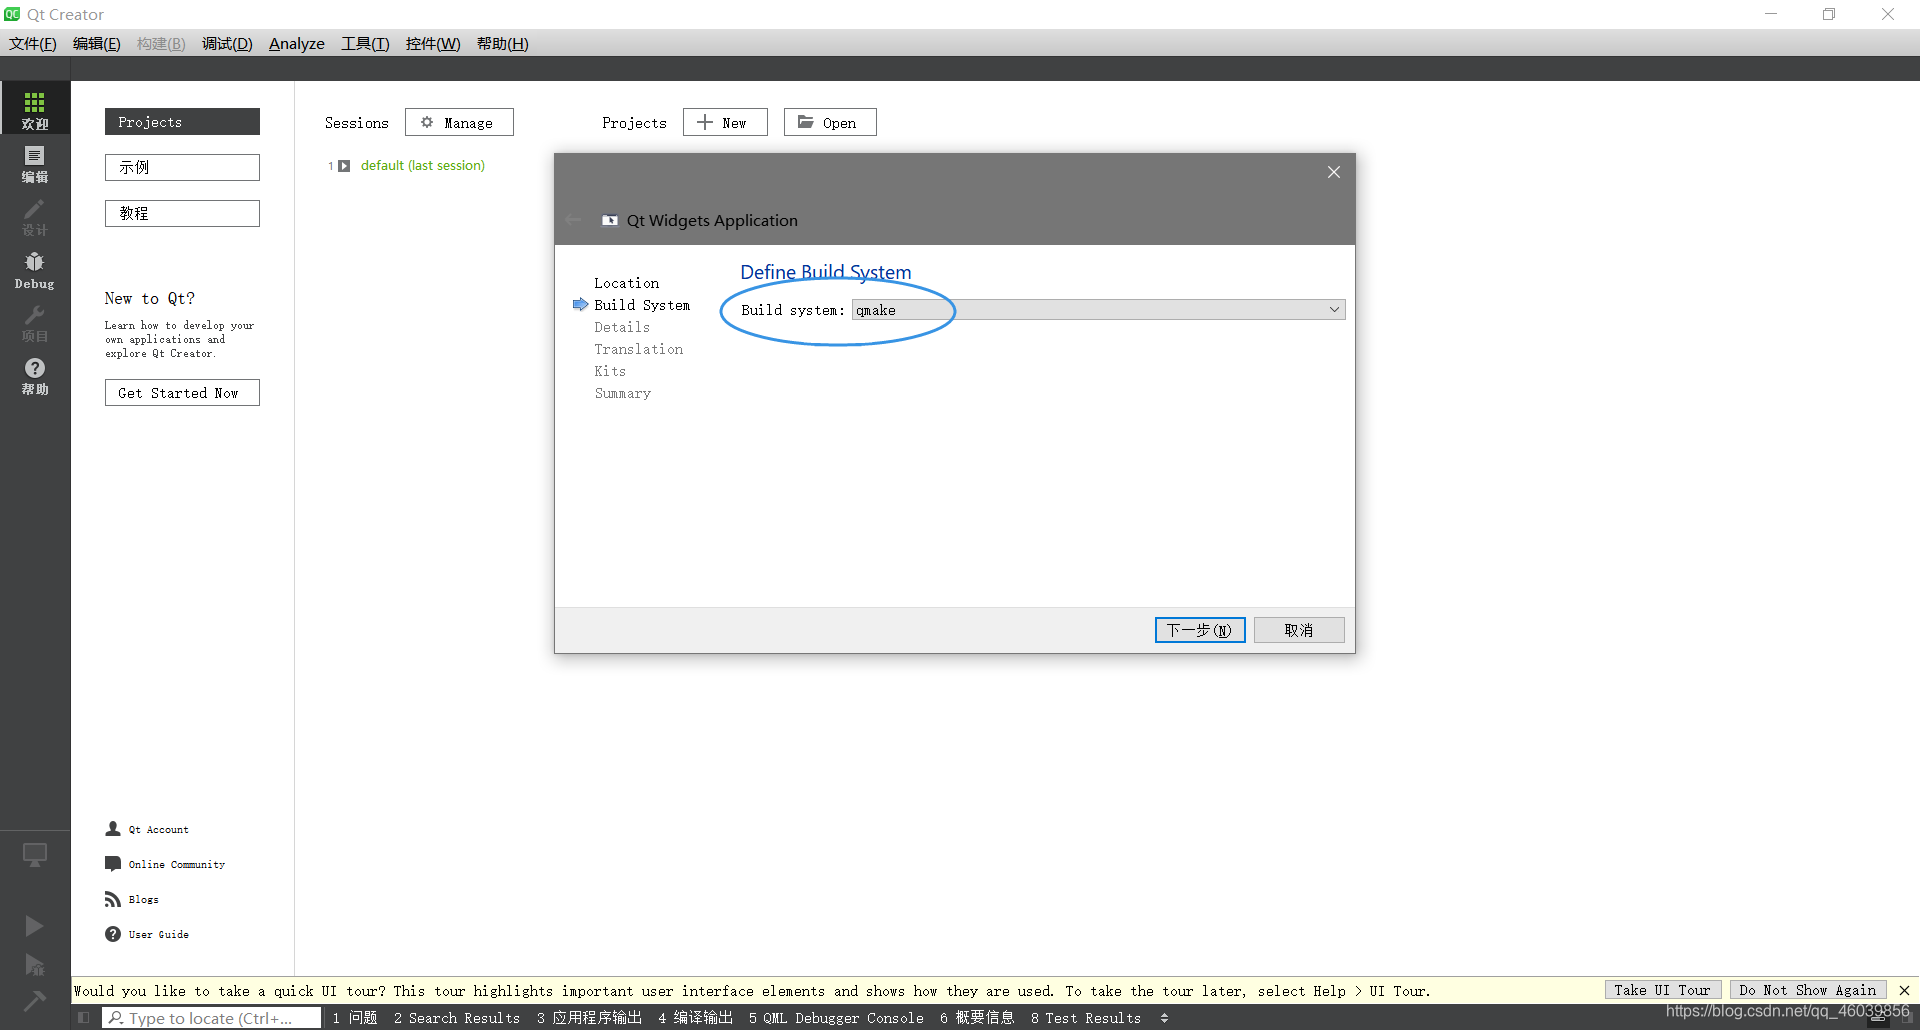This screenshot has height=1030, width=1920.
Task: Cancel the wizard with 取消
Action: tap(1299, 630)
